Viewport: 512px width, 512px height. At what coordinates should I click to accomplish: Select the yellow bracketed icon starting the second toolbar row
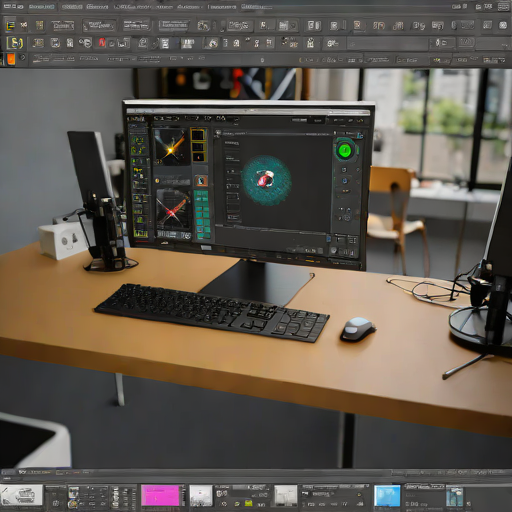(15, 43)
